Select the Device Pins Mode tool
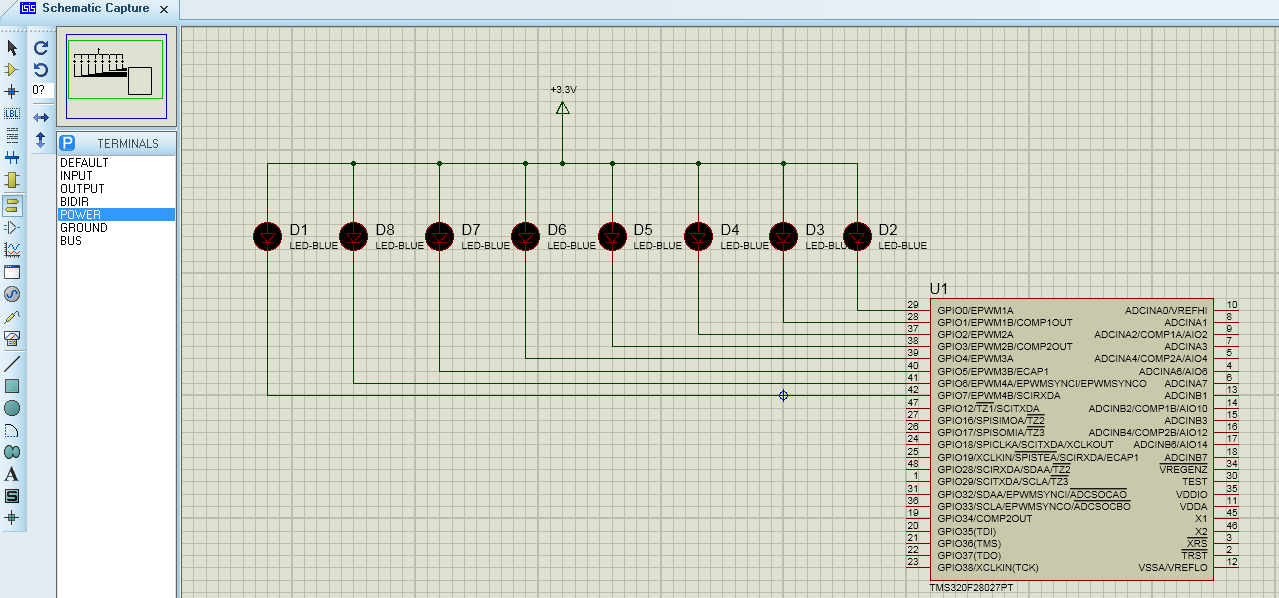 pos(12,228)
